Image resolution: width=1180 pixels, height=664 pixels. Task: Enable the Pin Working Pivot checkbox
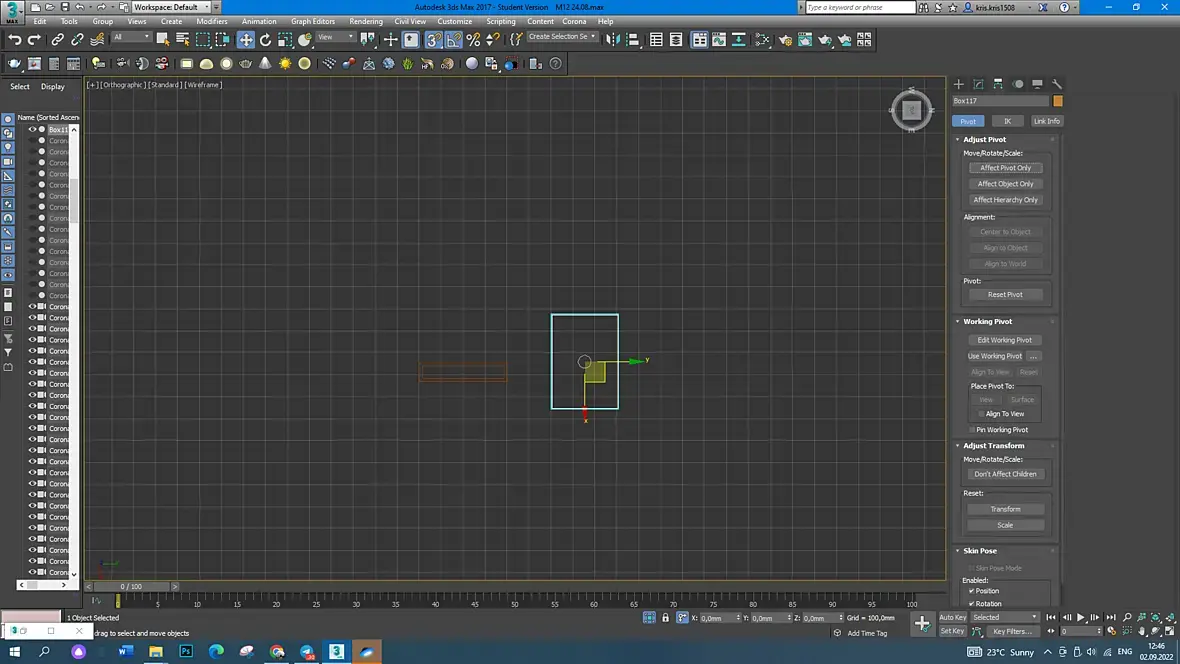(971, 430)
